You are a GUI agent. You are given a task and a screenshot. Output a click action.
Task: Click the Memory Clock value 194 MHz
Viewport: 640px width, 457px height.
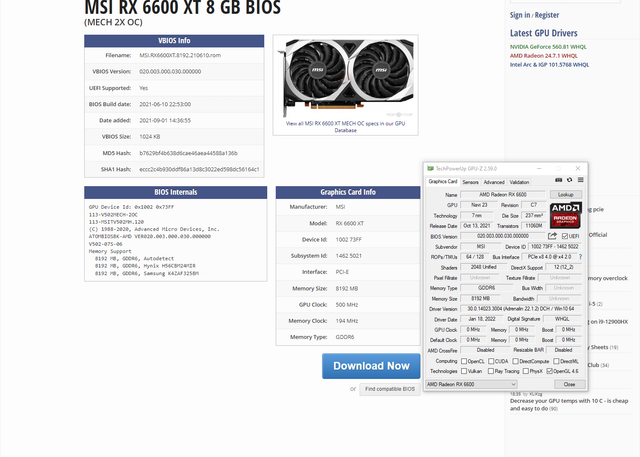click(x=347, y=321)
